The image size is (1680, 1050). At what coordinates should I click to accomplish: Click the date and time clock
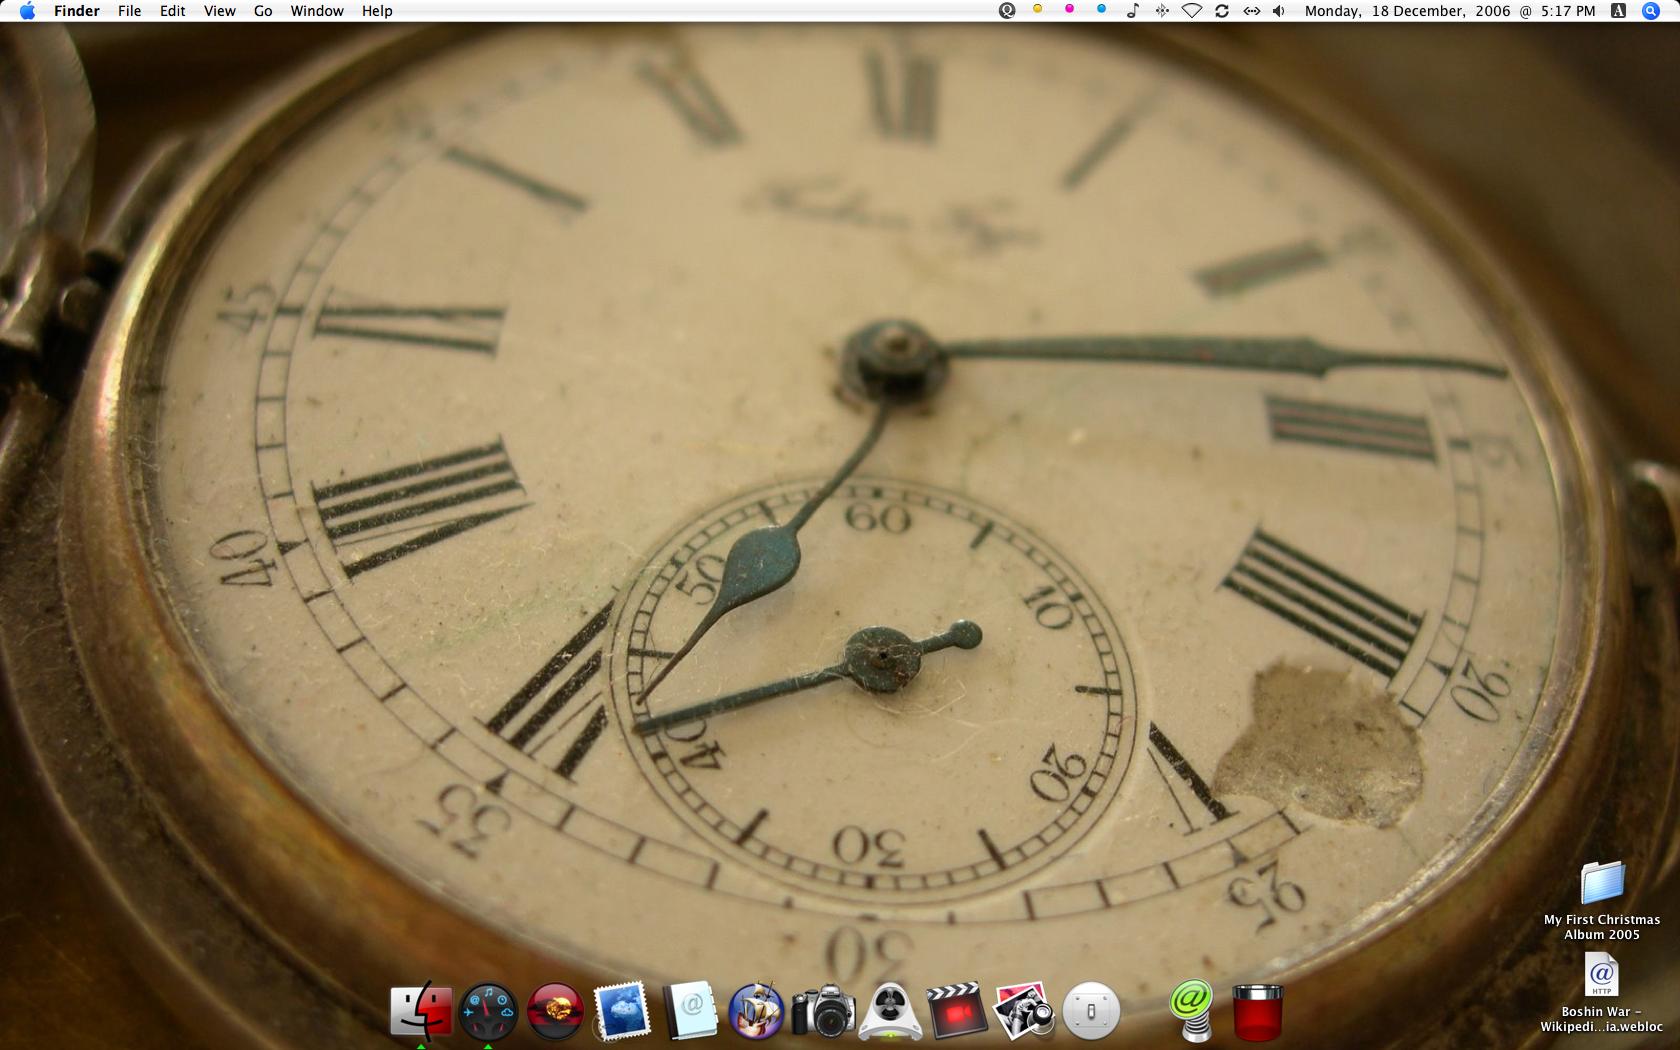[1450, 11]
